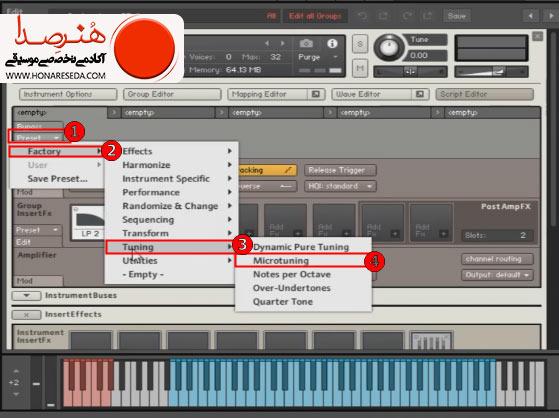Click the redo icon in top toolbar
The width and height of the screenshot is (559, 418).
tap(407, 16)
